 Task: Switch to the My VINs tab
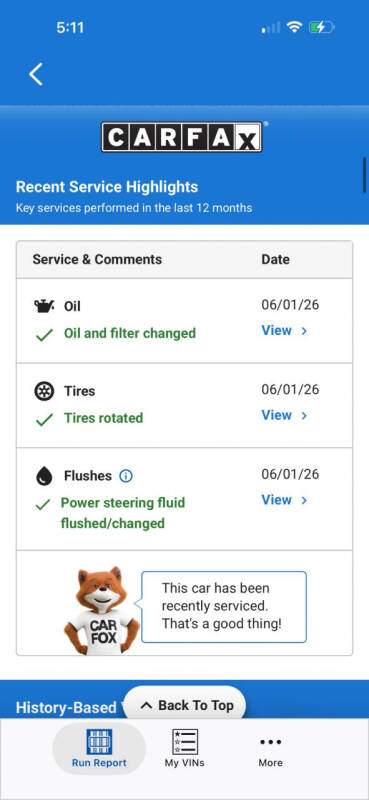tap(185, 748)
